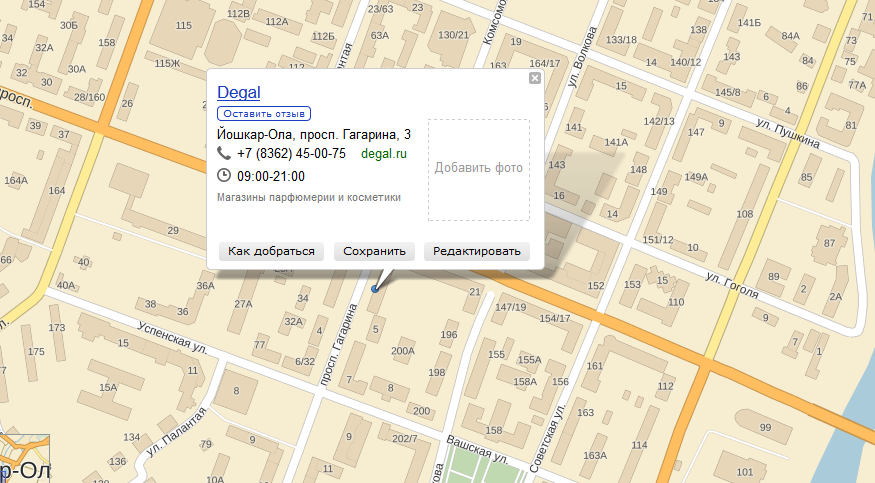Click building number 175
Image resolution: width=875 pixels, height=483 pixels.
click(x=36, y=351)
